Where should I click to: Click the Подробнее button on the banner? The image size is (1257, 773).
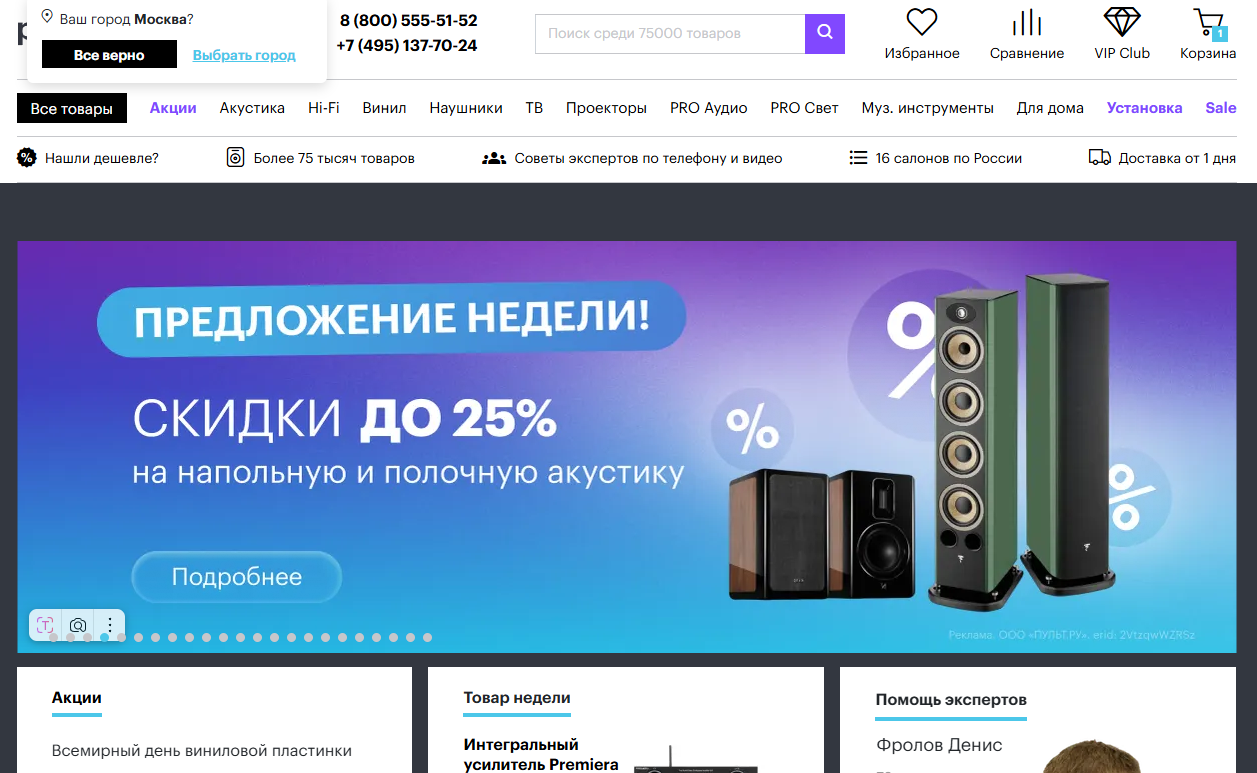(237, 577)
